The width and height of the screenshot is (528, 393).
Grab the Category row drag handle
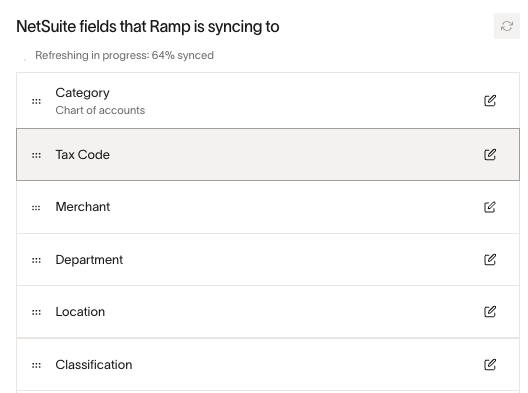(x=36, y=101)
